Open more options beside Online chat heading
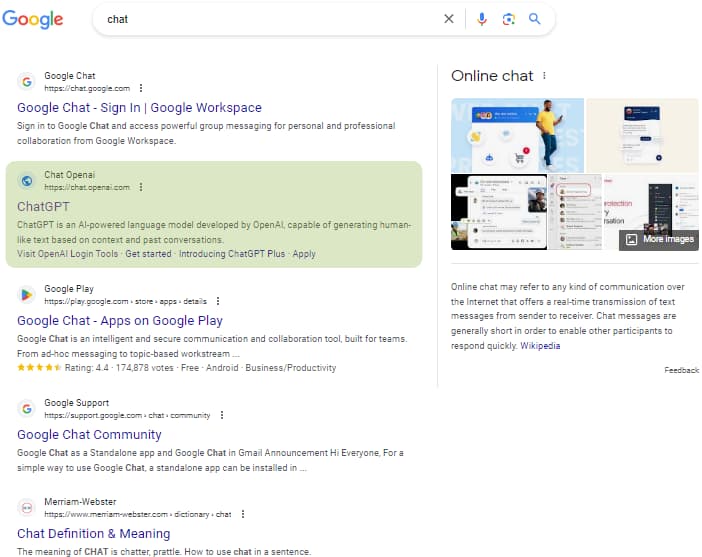This screenshot has width=702, height=557. 544,76
